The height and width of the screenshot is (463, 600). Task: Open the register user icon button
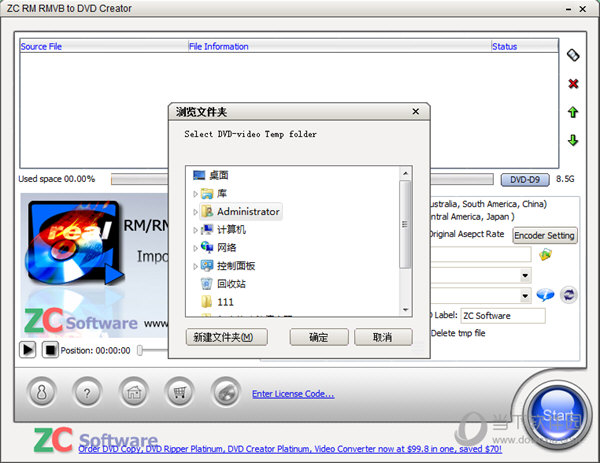[x=42, y=392]
